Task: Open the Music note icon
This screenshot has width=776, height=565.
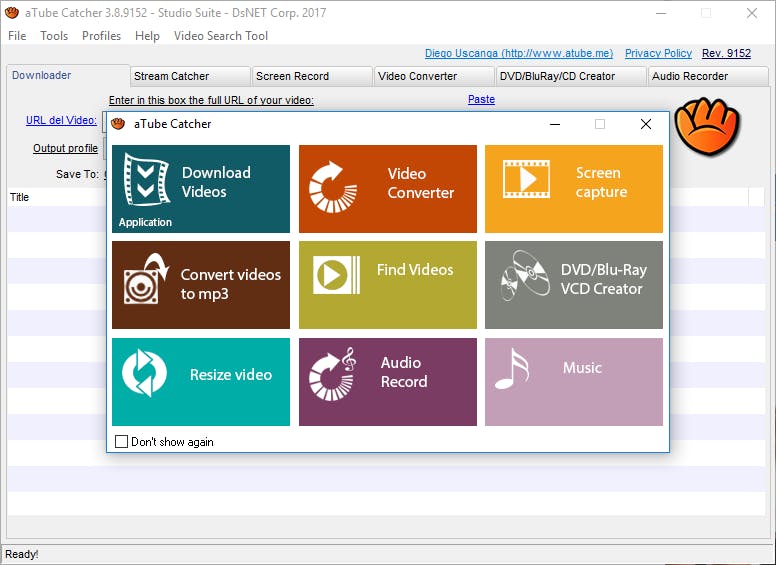Action: [512, 369]
